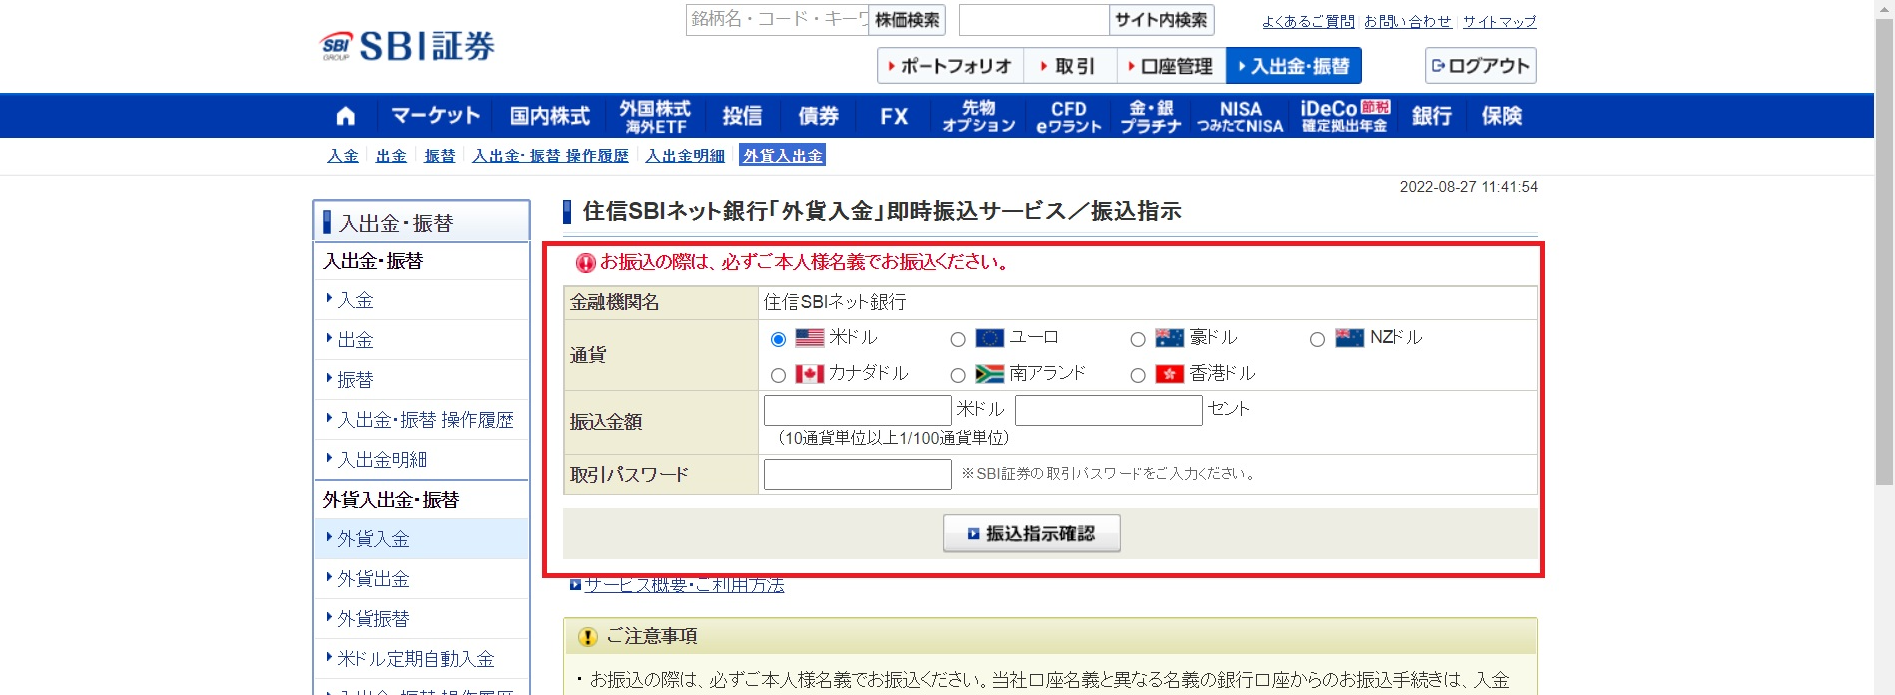
Task: Open 金・銀 プラチナ menu
Action: click(x=1151, y=116)
